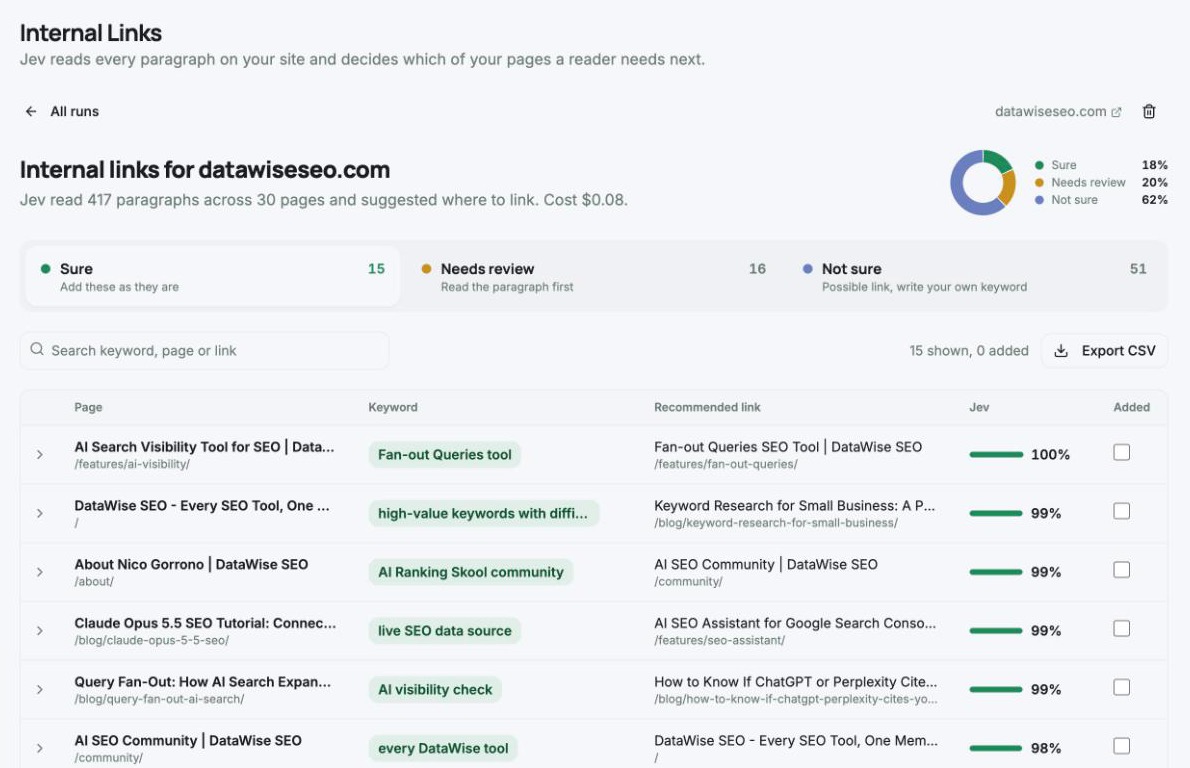Image resolution: width=1190 pixels, height=768 pixels.
Task: Click the purple Not sure legend dot
Action: (1039, 200)
